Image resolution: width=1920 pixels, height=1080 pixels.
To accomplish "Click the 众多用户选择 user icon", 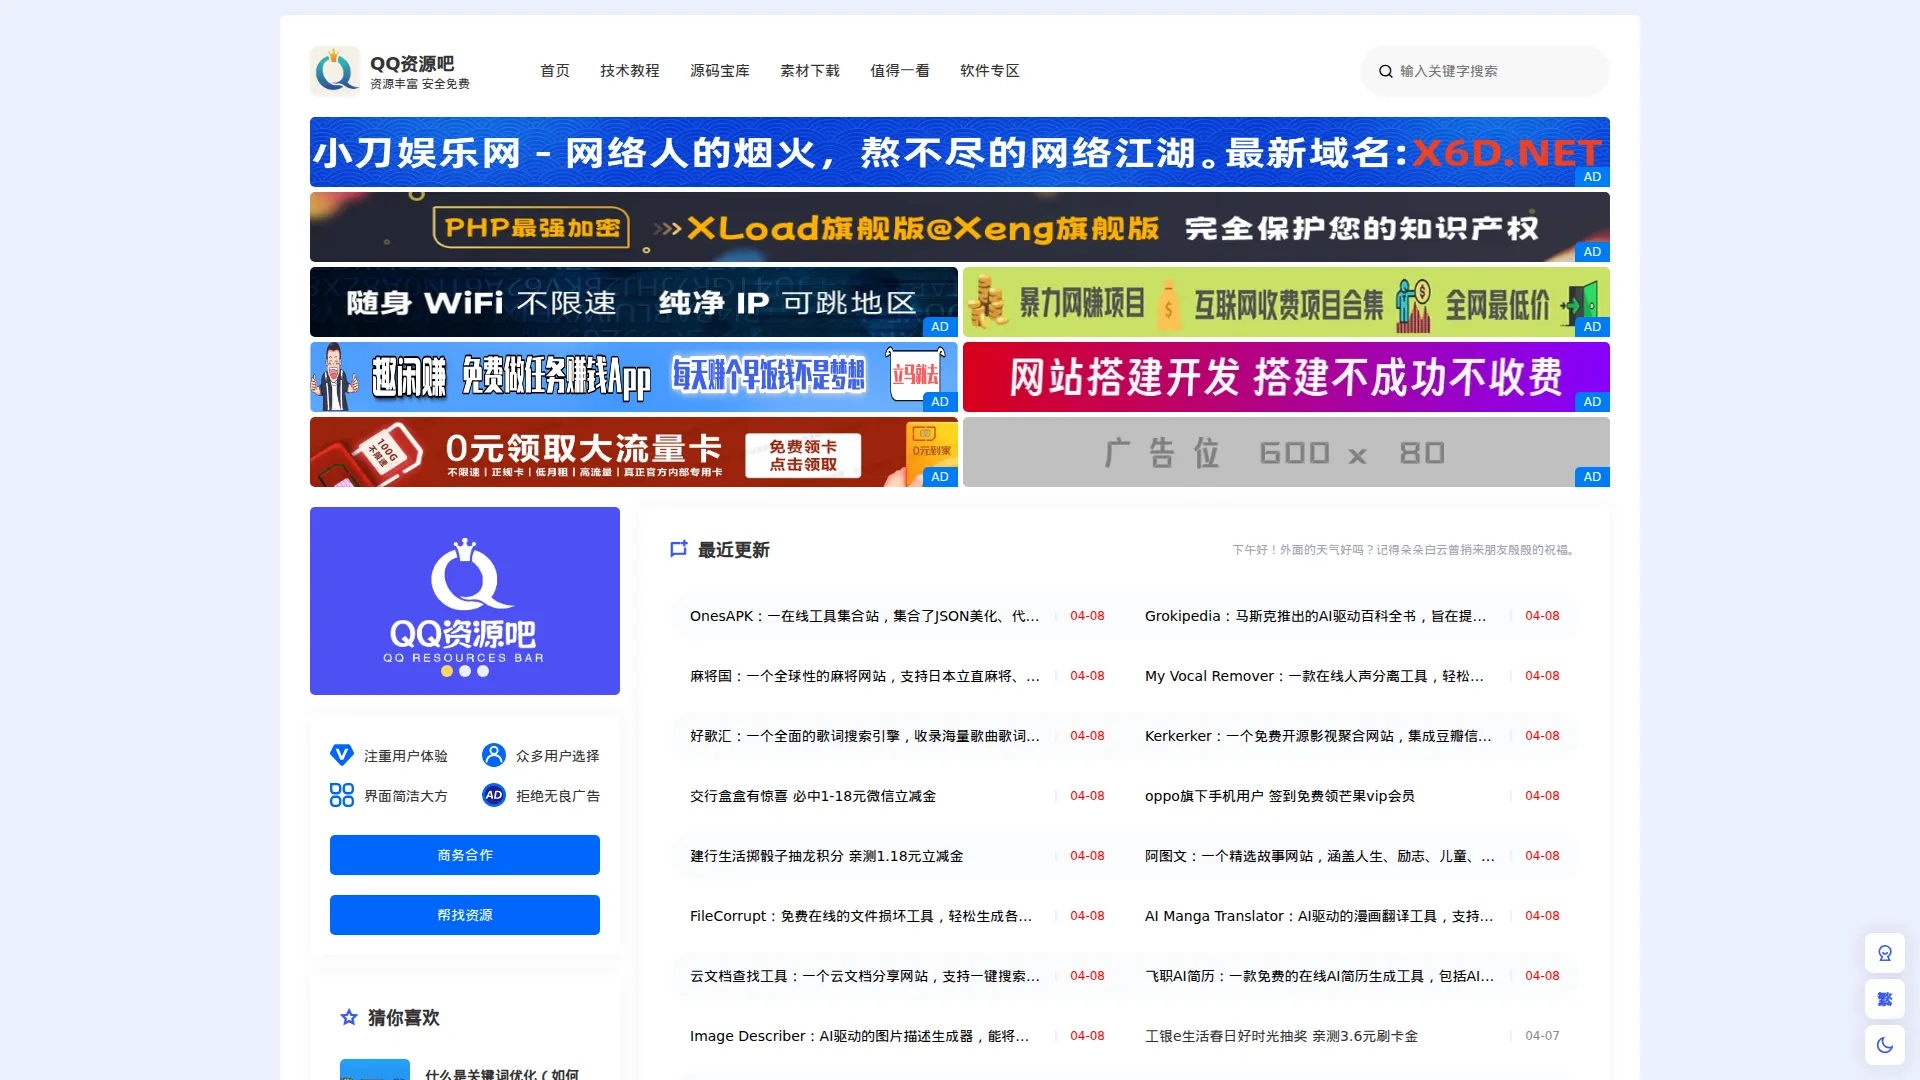I will coord(493,755).
